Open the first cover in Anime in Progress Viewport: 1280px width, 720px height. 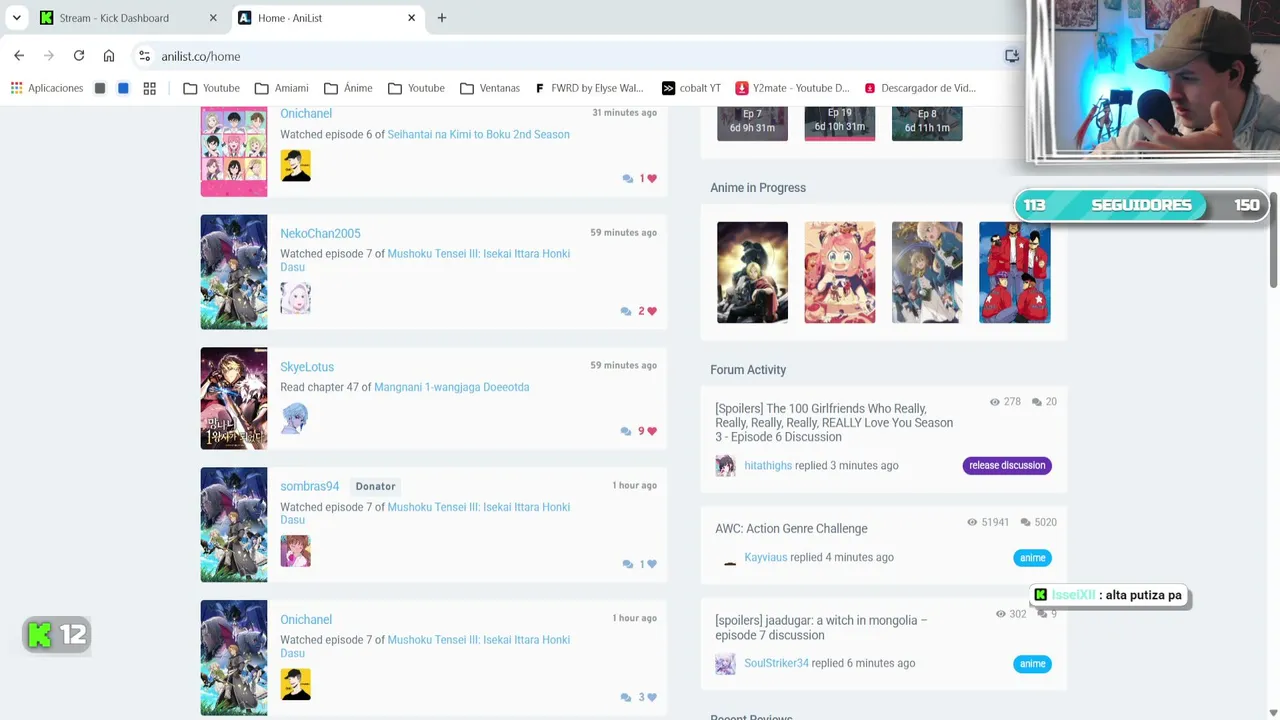point(752,272)
